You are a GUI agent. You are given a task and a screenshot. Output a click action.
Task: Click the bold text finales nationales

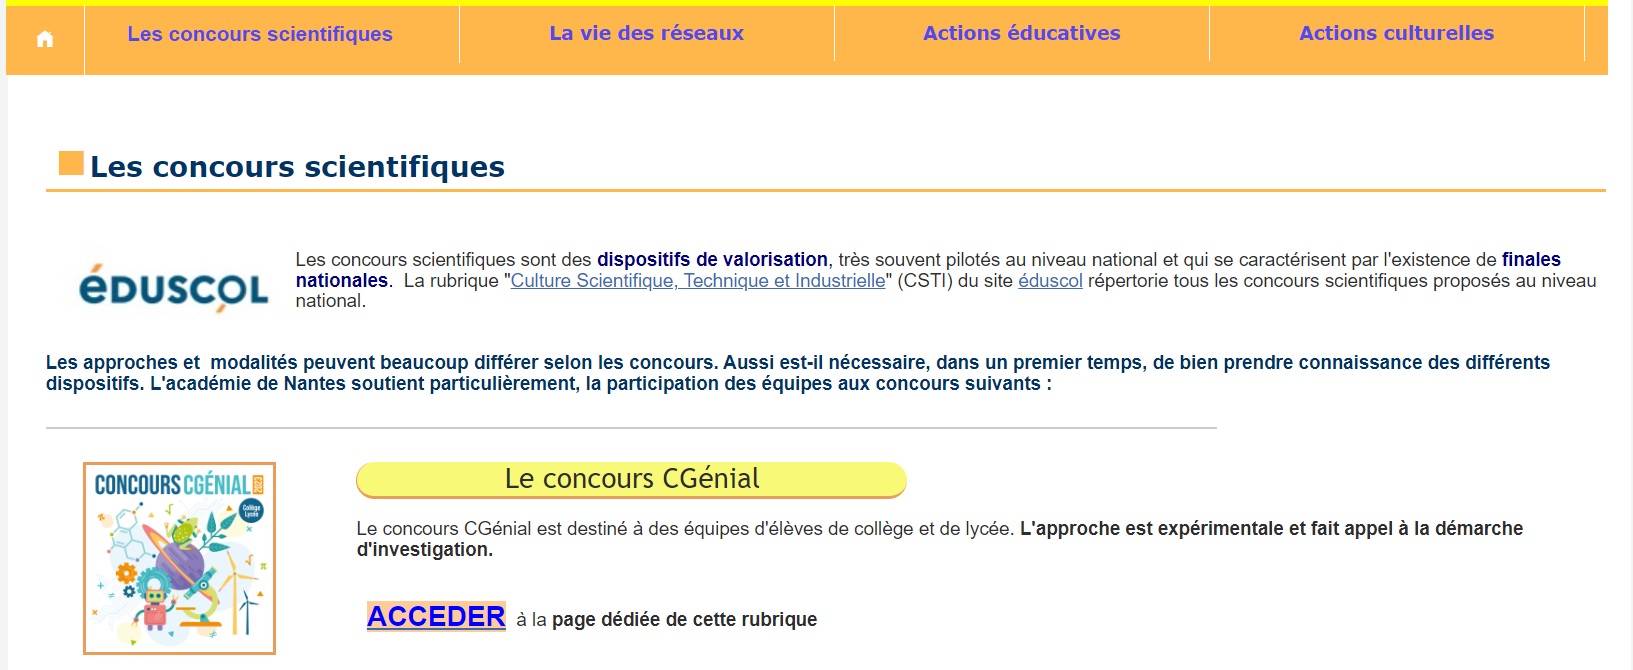tap(1530, 260)
